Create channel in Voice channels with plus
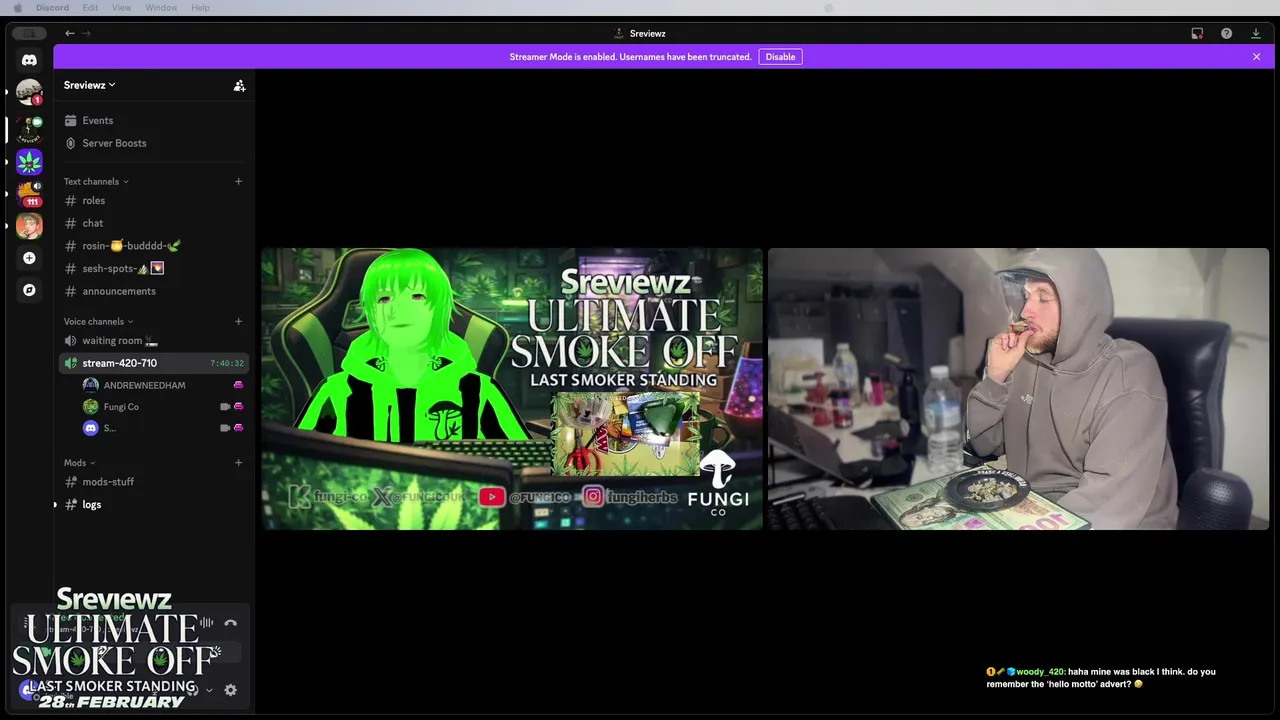The image size is (1280, 720). click(238, 321)
